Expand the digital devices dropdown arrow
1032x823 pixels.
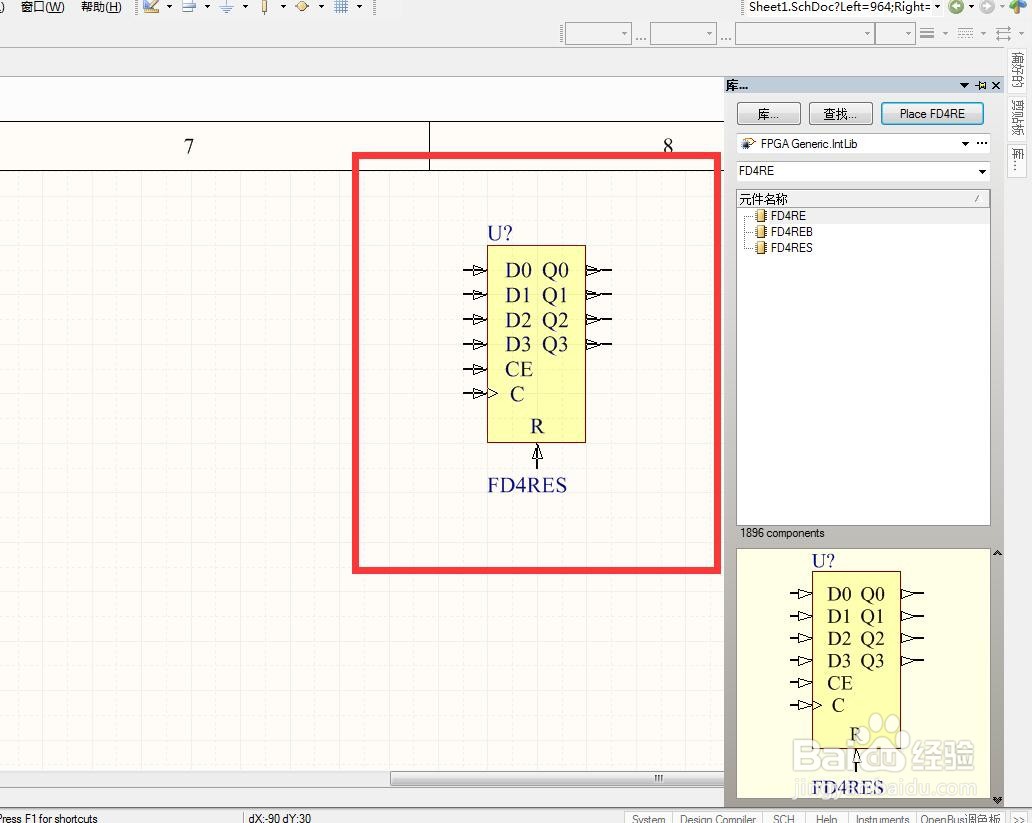point(284,7)
